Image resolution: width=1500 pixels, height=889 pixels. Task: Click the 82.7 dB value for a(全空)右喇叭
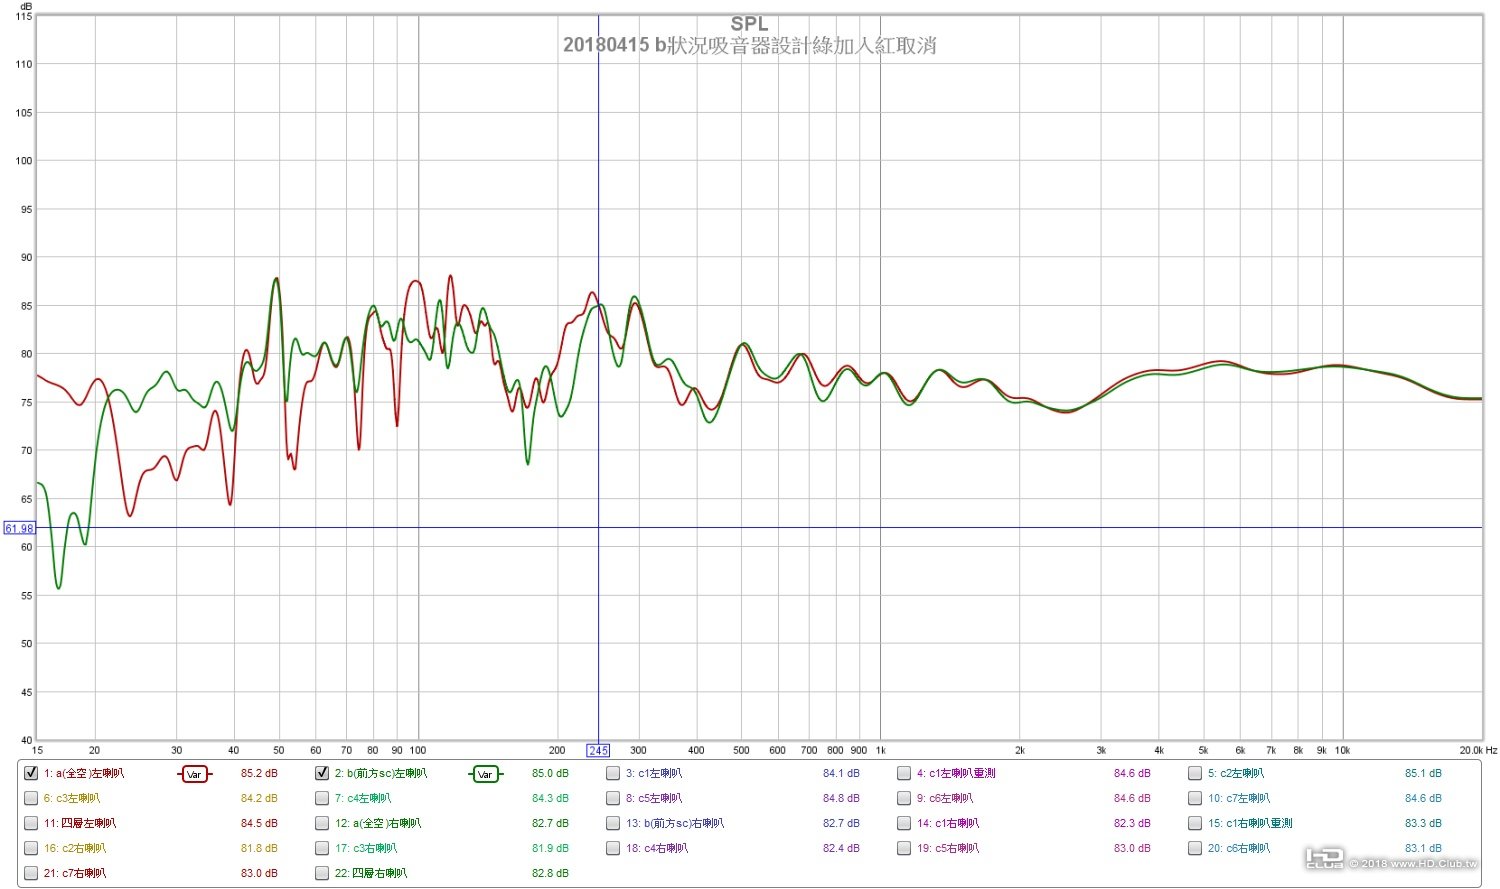(550, 823)
